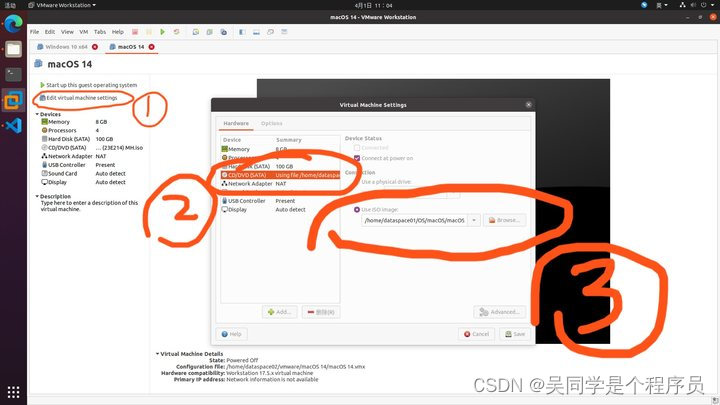Click the volume icon in top bar

coord(693,5)
